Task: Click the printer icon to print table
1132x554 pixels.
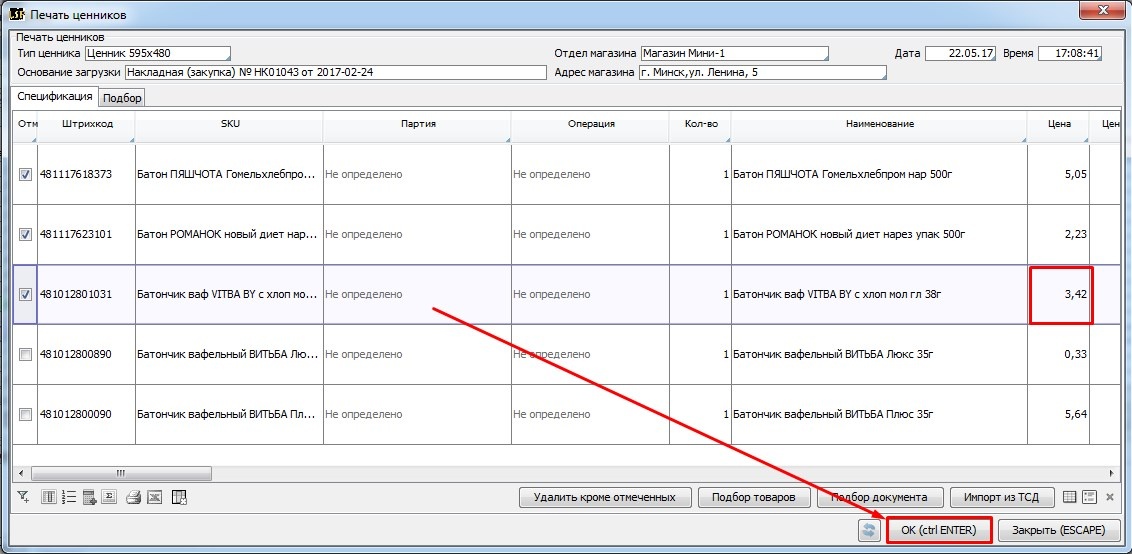Action: click(x=133, y=497)
